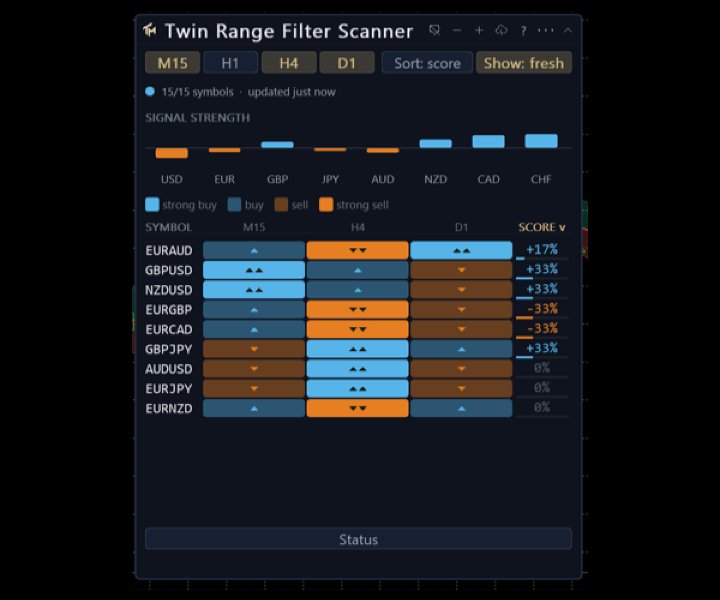The height and width of the screenshot is (600, 720).
Task: Click the strong buy legend swatch
Action: [152, 205]
